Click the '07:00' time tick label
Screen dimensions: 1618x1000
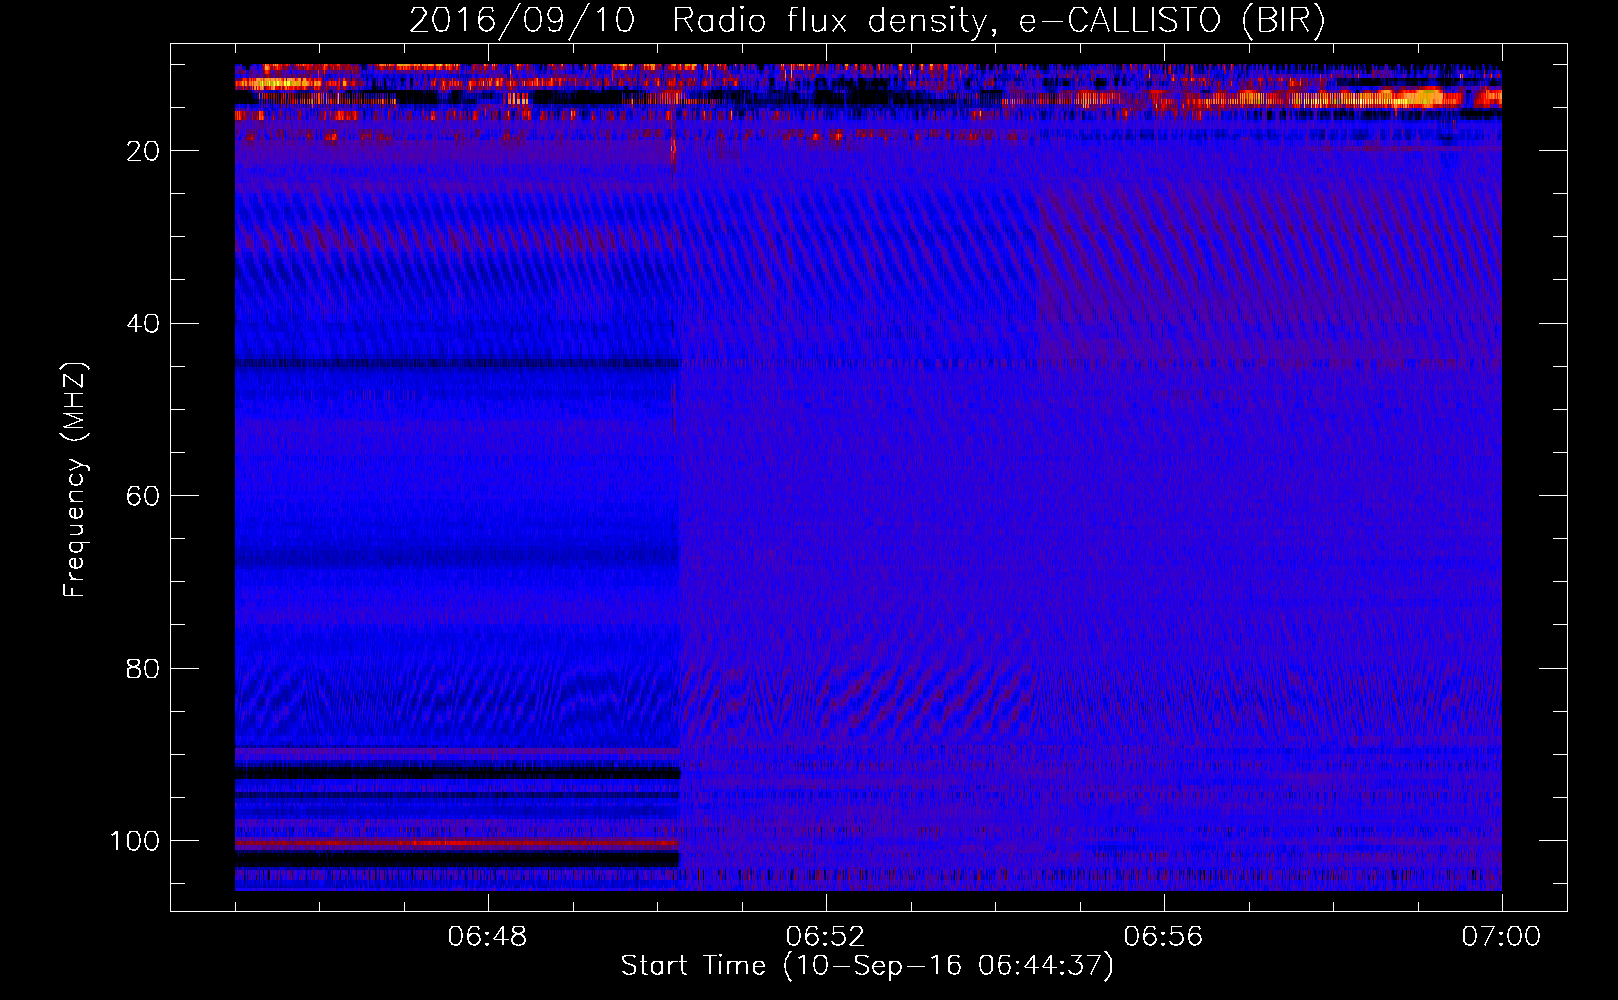1501,937
